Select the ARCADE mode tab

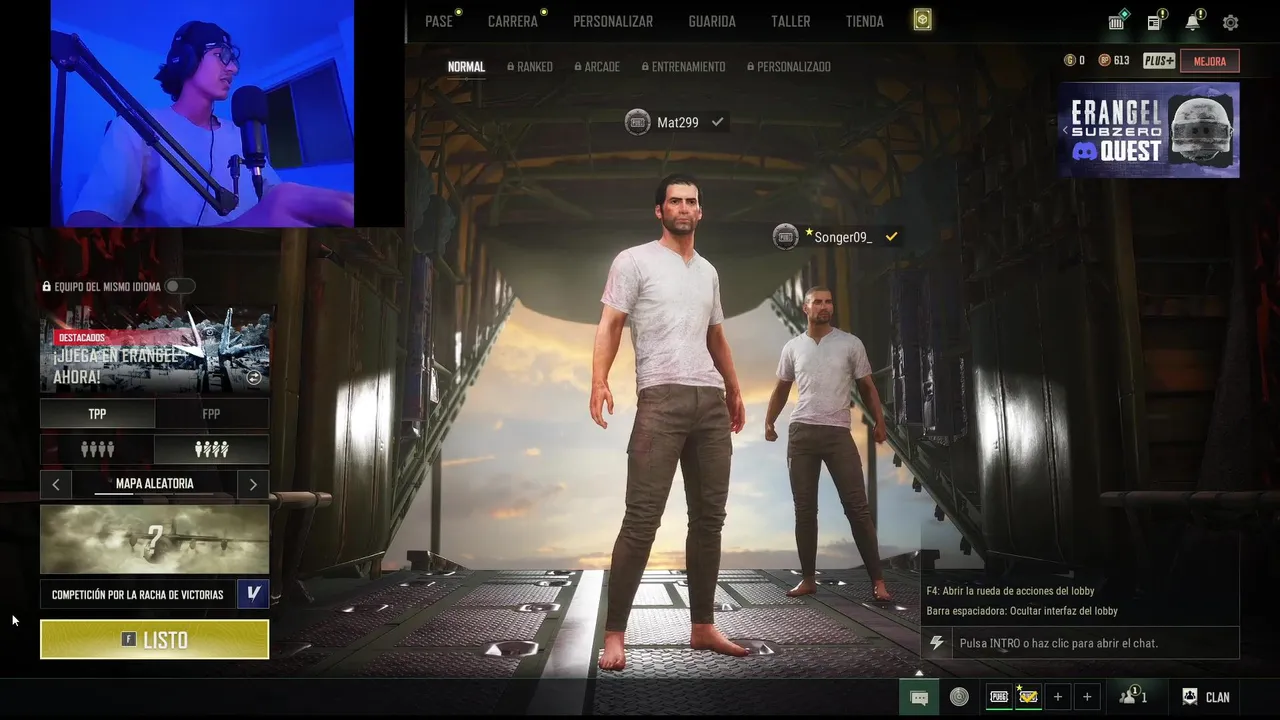[x=597, y=67]
